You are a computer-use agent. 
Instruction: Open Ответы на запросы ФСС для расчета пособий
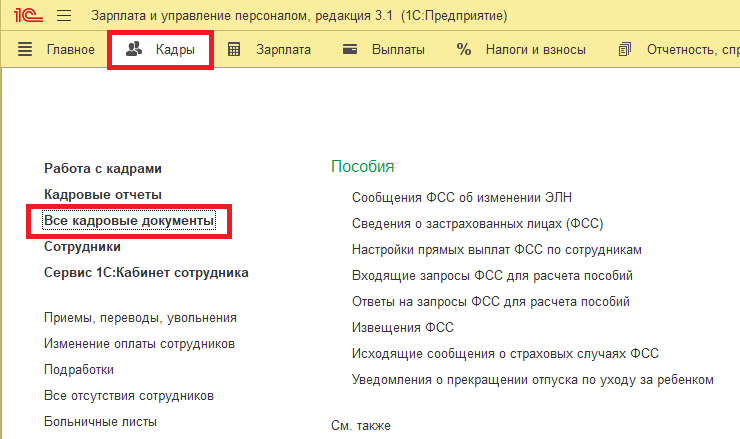[x=491, y=301]
